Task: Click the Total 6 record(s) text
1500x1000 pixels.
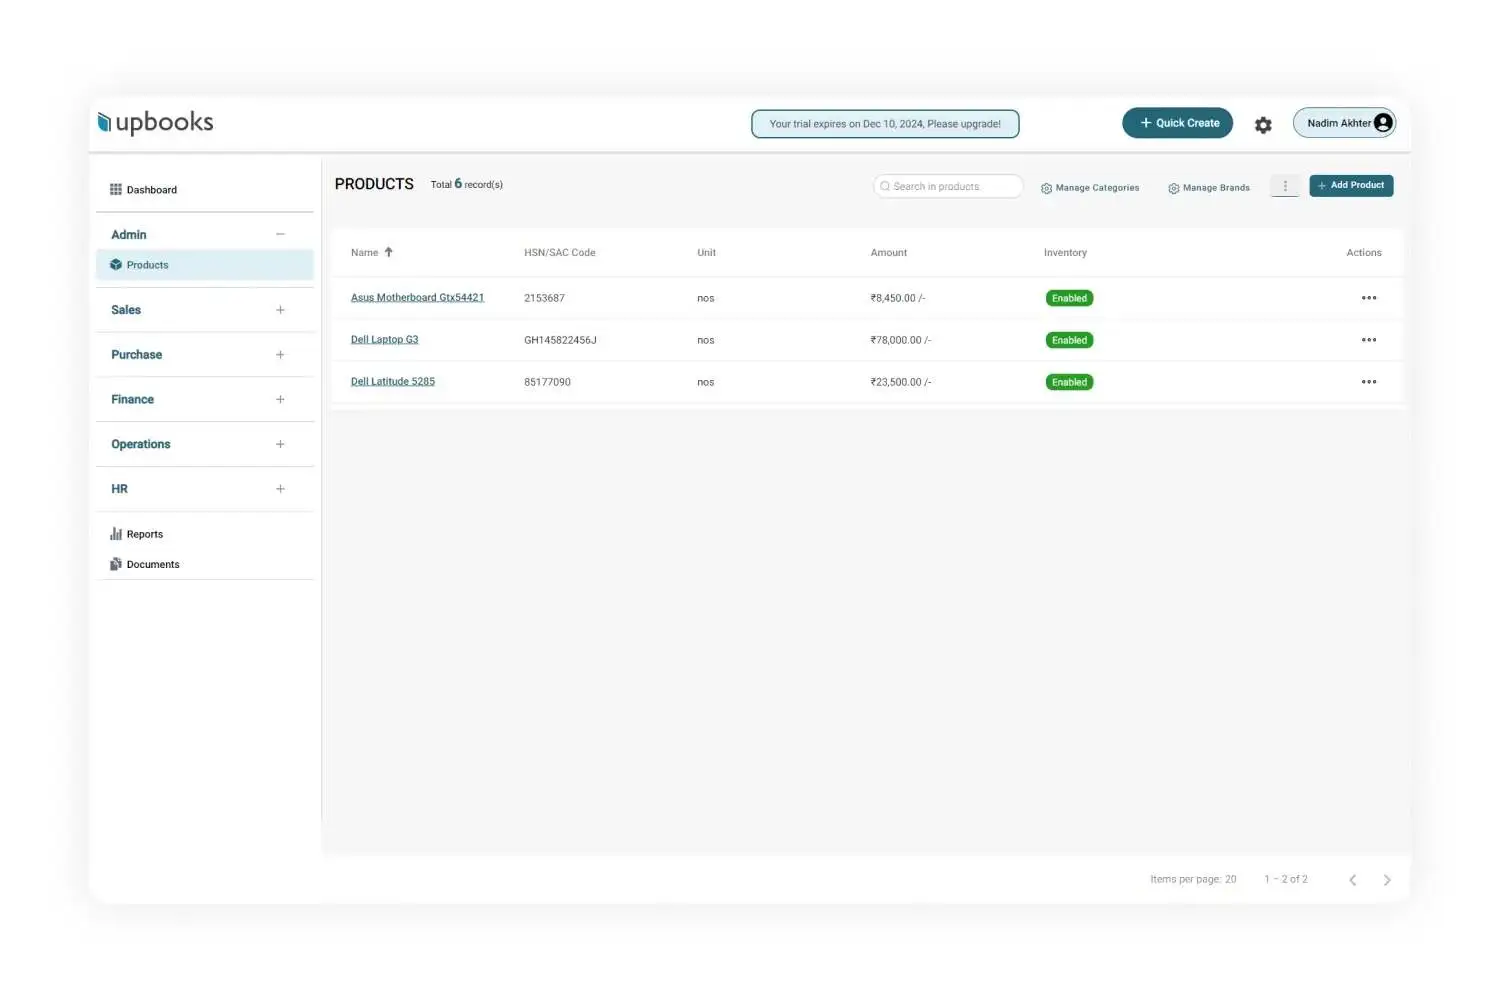Action: coord(466,185)
